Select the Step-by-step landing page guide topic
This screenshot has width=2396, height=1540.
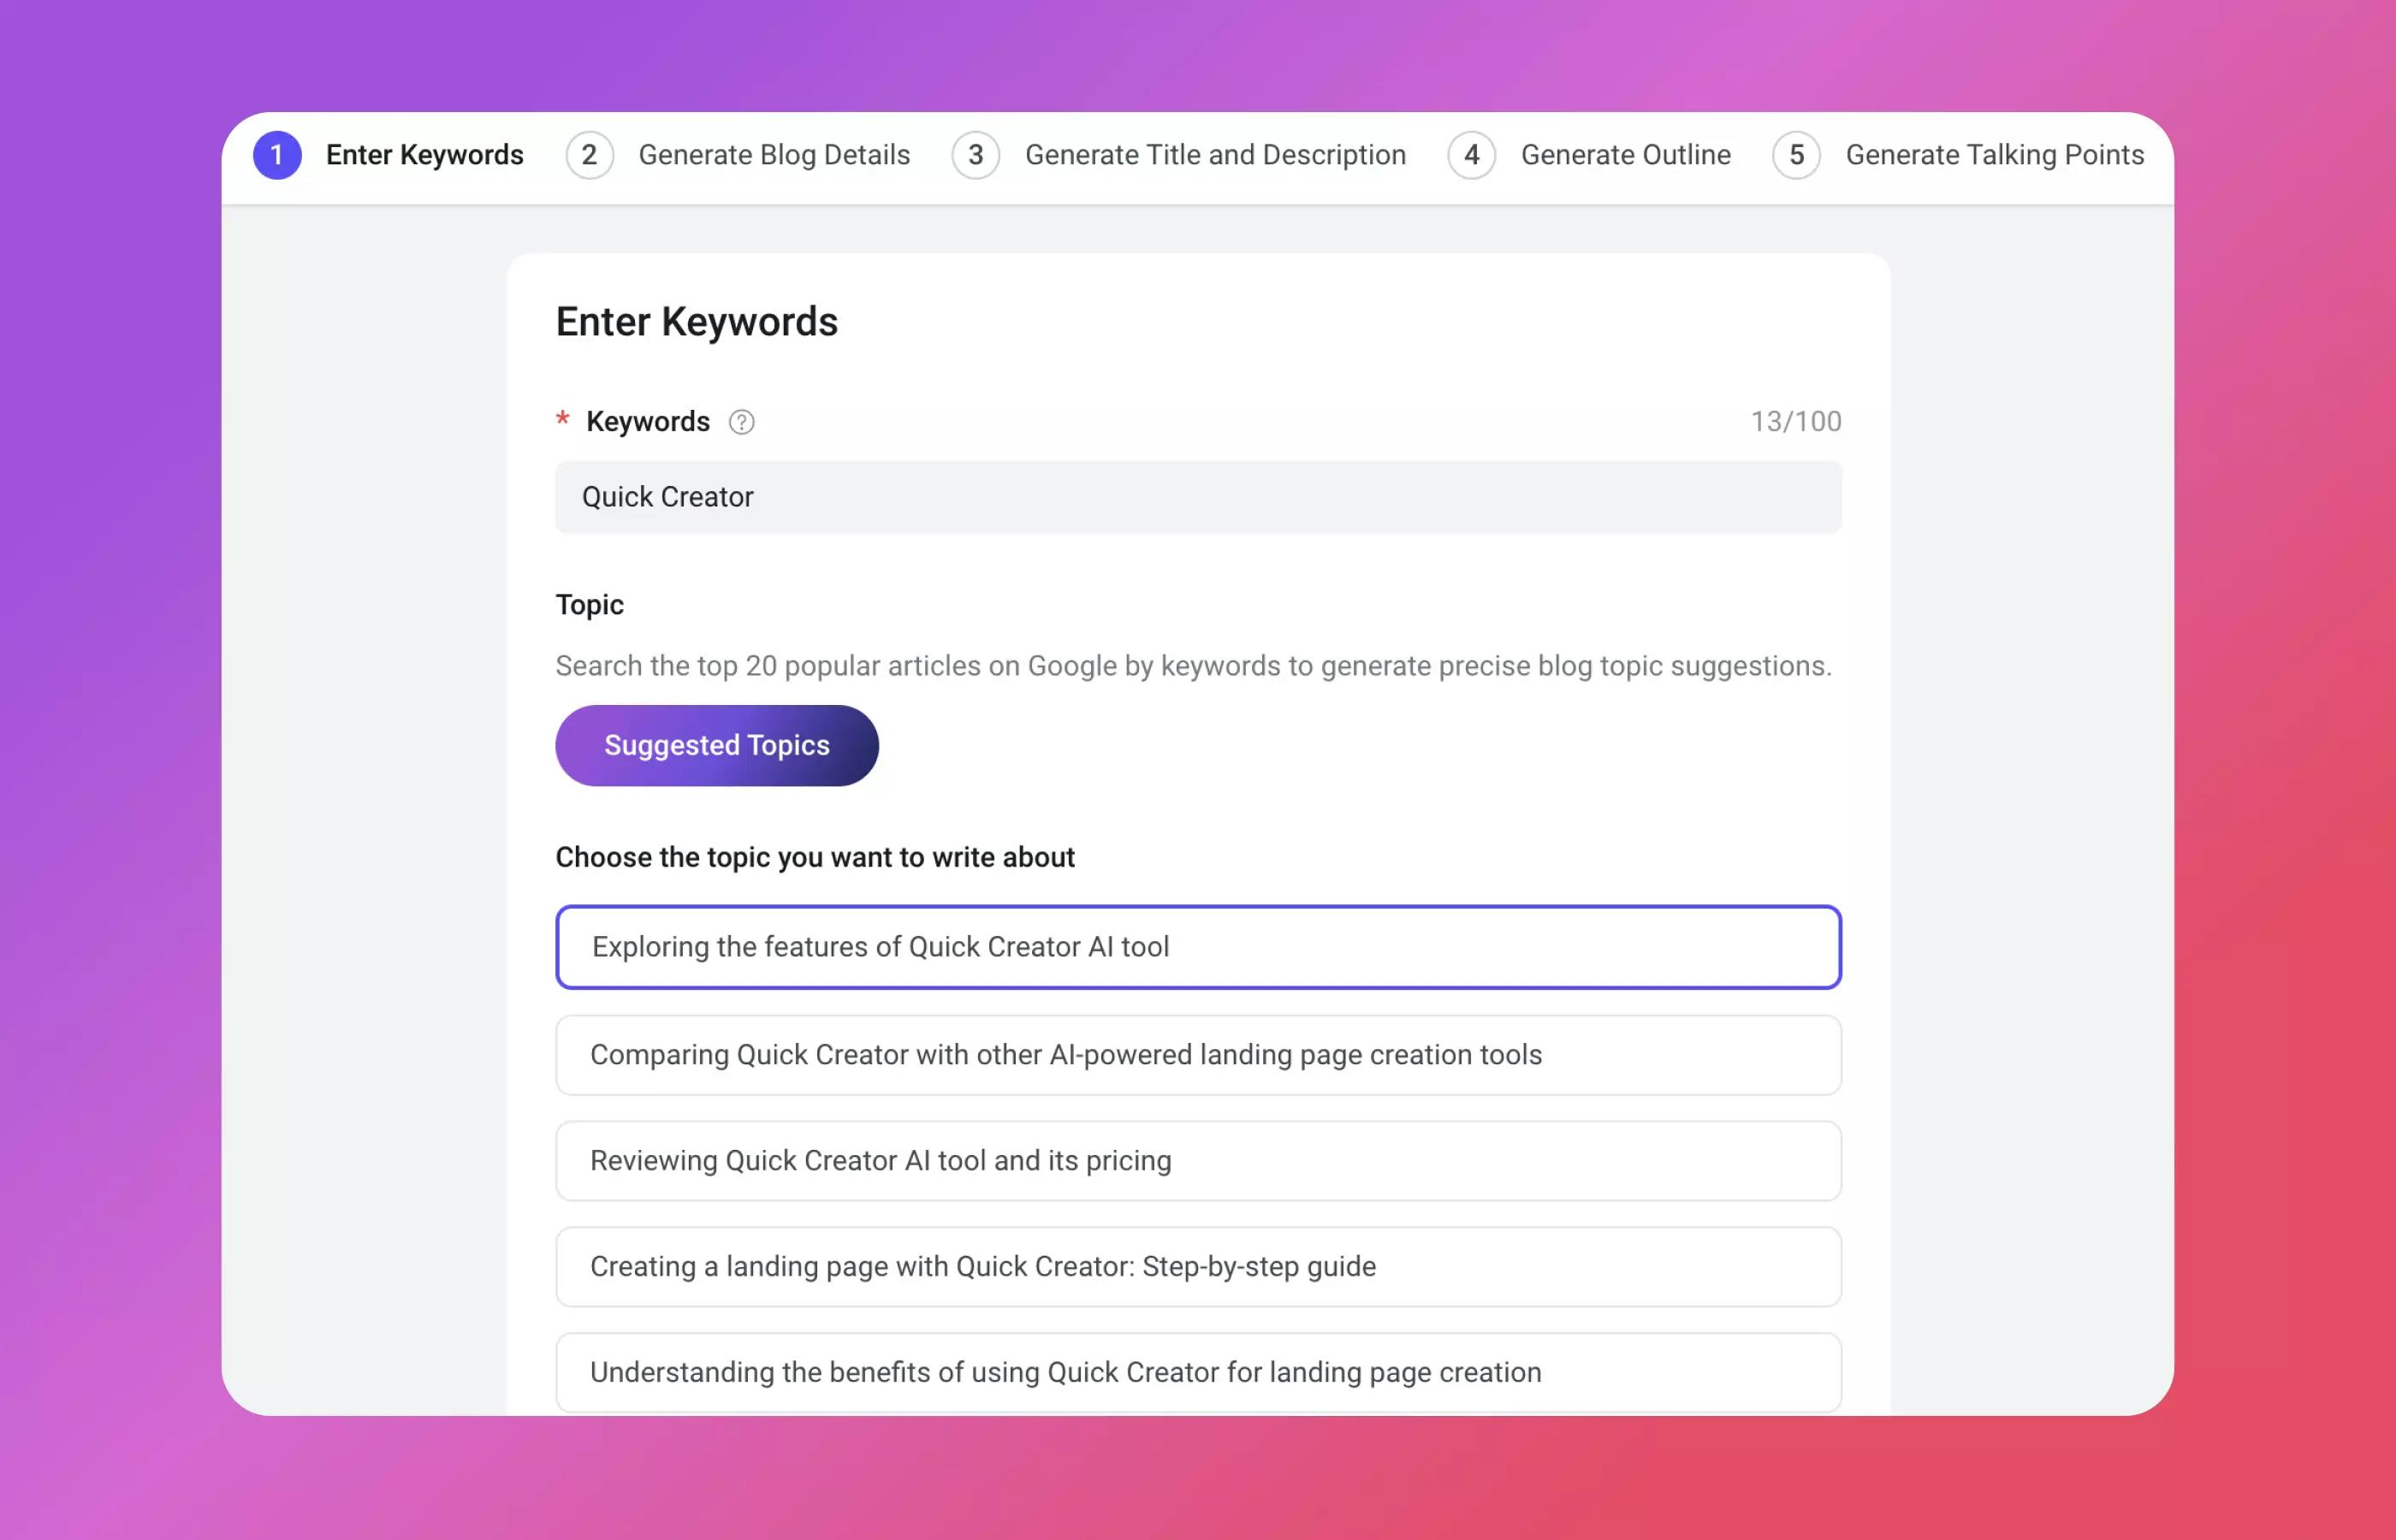(1198, 1267)
